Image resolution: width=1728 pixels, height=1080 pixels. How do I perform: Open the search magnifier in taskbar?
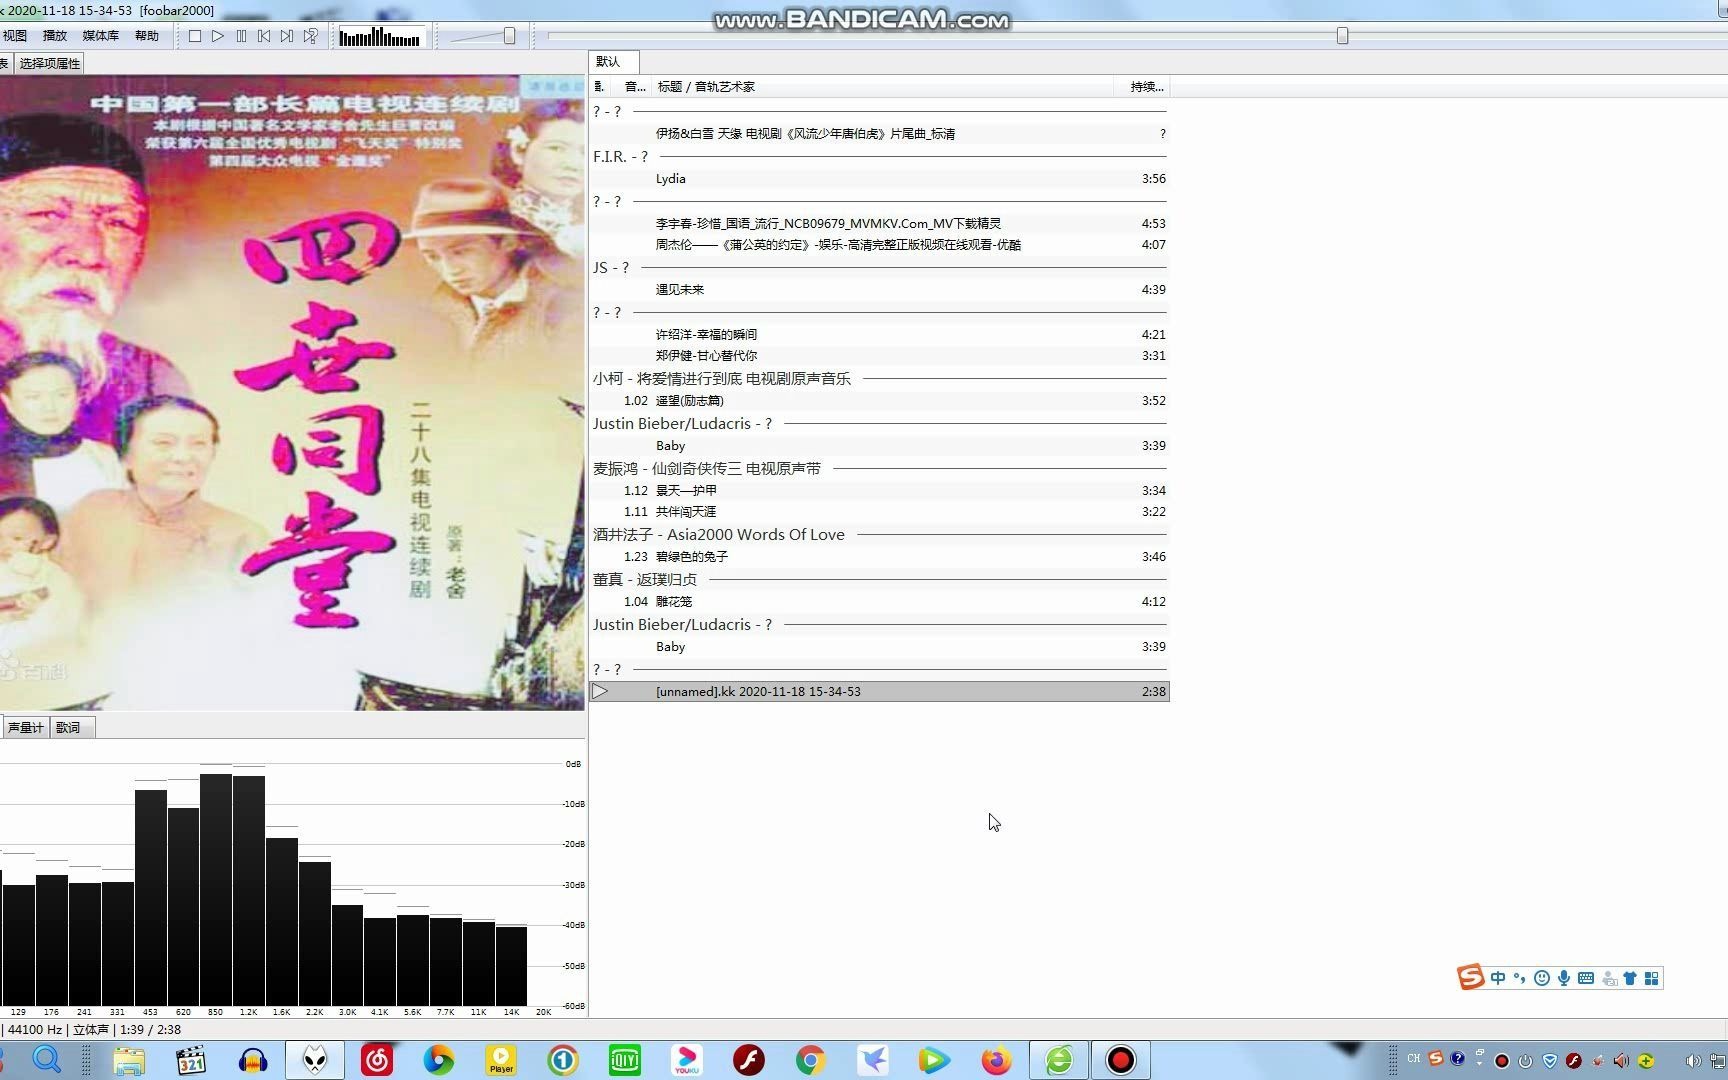click(47, 1060)
